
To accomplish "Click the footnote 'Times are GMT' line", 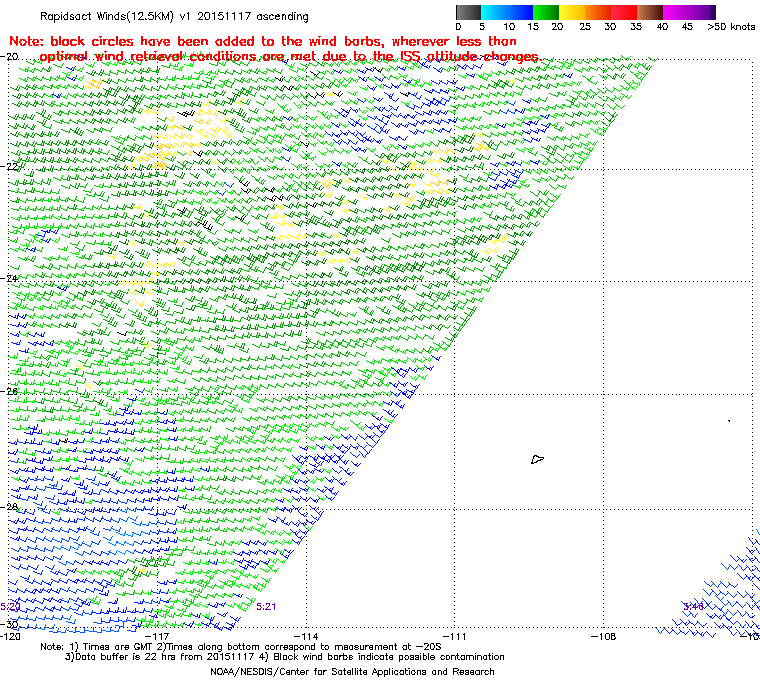I will (x=240, y=647).
